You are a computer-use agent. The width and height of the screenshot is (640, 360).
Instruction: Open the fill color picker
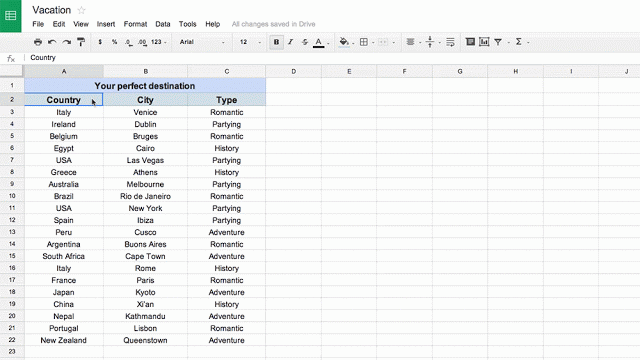(x=344, y=42)
